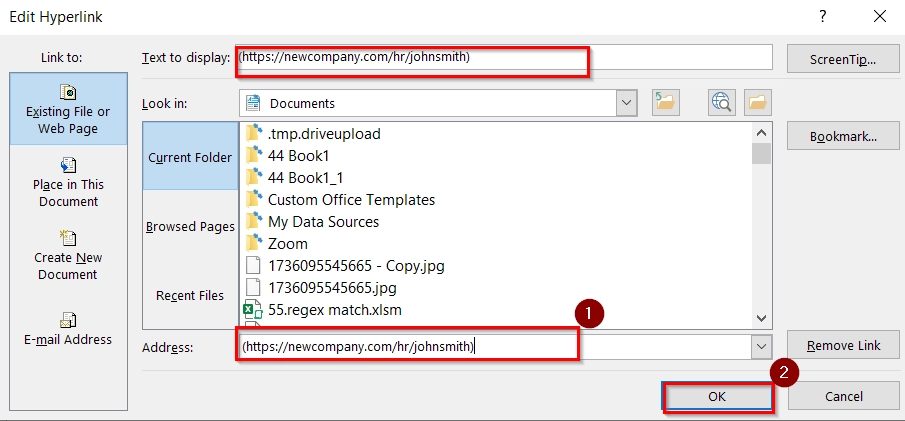Switch to Recent Files view
905x421 pixels.
click(x=190, y=295)
